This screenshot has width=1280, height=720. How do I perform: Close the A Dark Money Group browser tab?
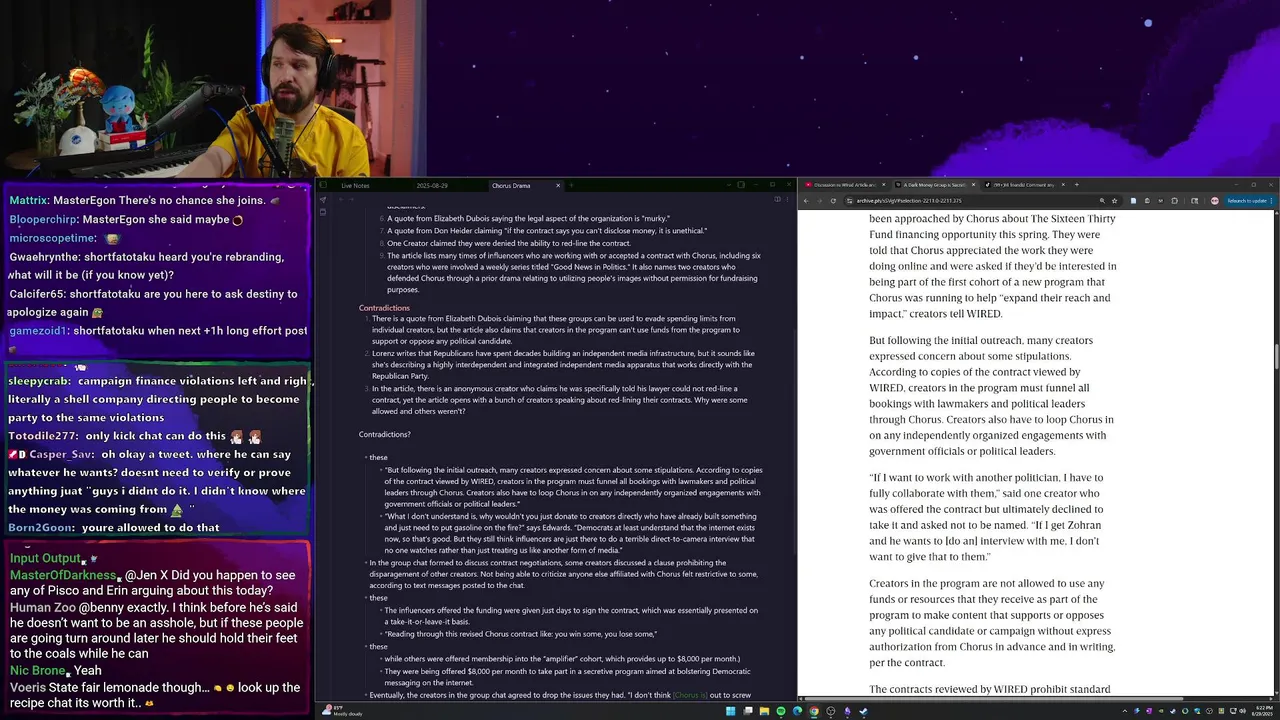973,185
